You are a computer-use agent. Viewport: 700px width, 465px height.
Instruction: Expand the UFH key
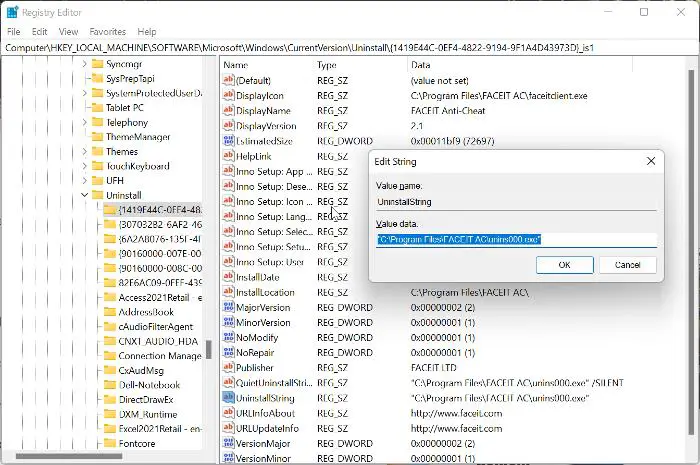tap(84, 181)
